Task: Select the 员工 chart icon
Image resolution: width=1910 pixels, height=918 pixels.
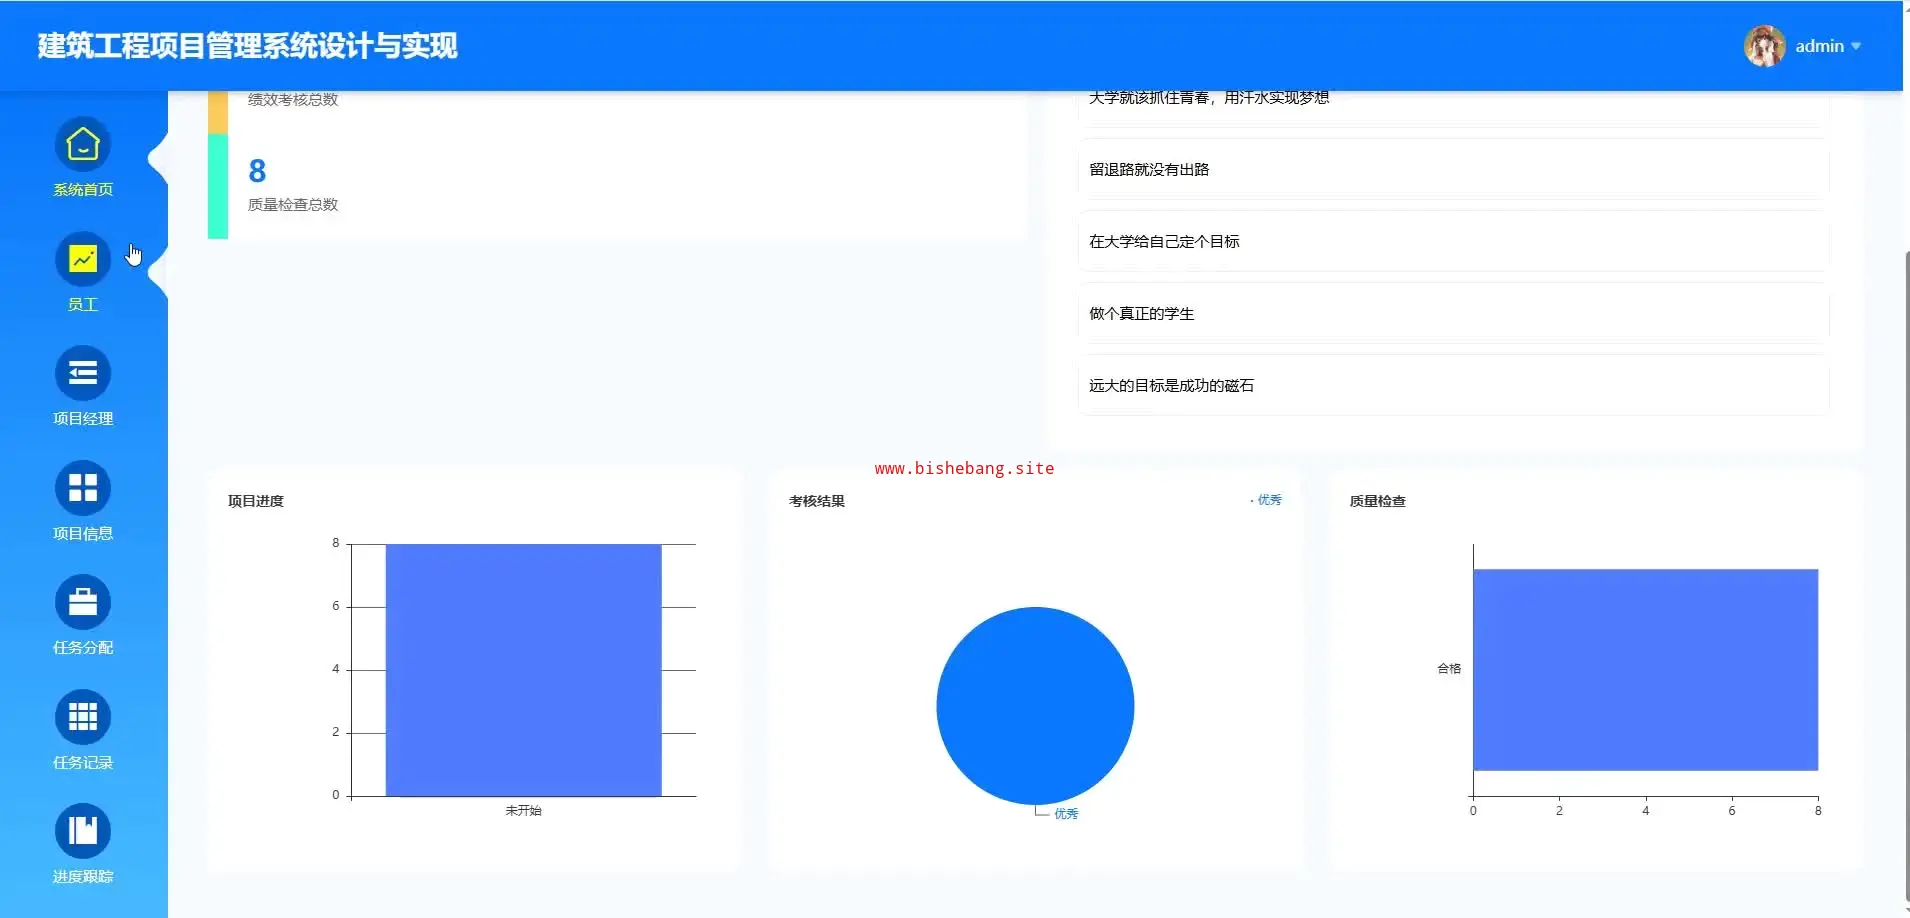Action: tap(83, 259)
